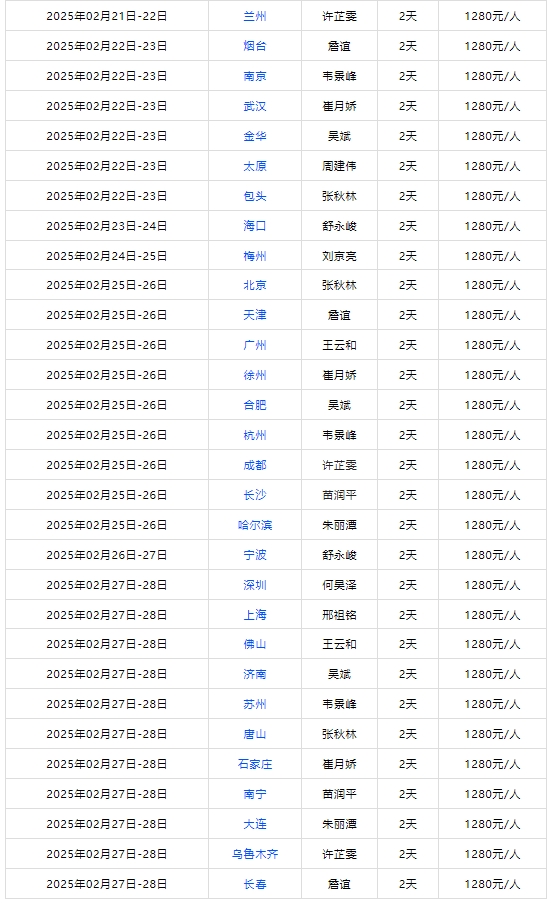
Task: Open the 烟台 city link
Action: [254, 46]
